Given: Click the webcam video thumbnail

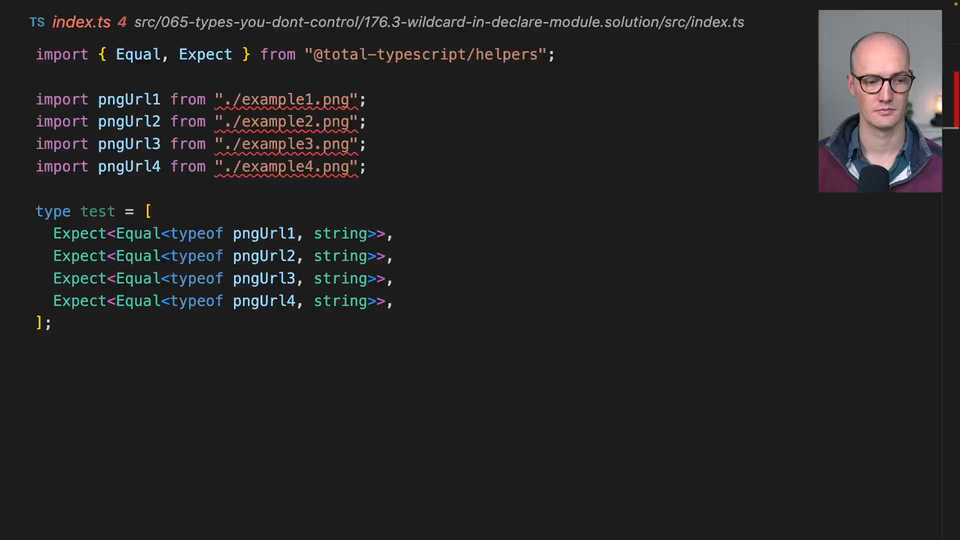Looking at the screenshot, I should click(x=880, y=101).
